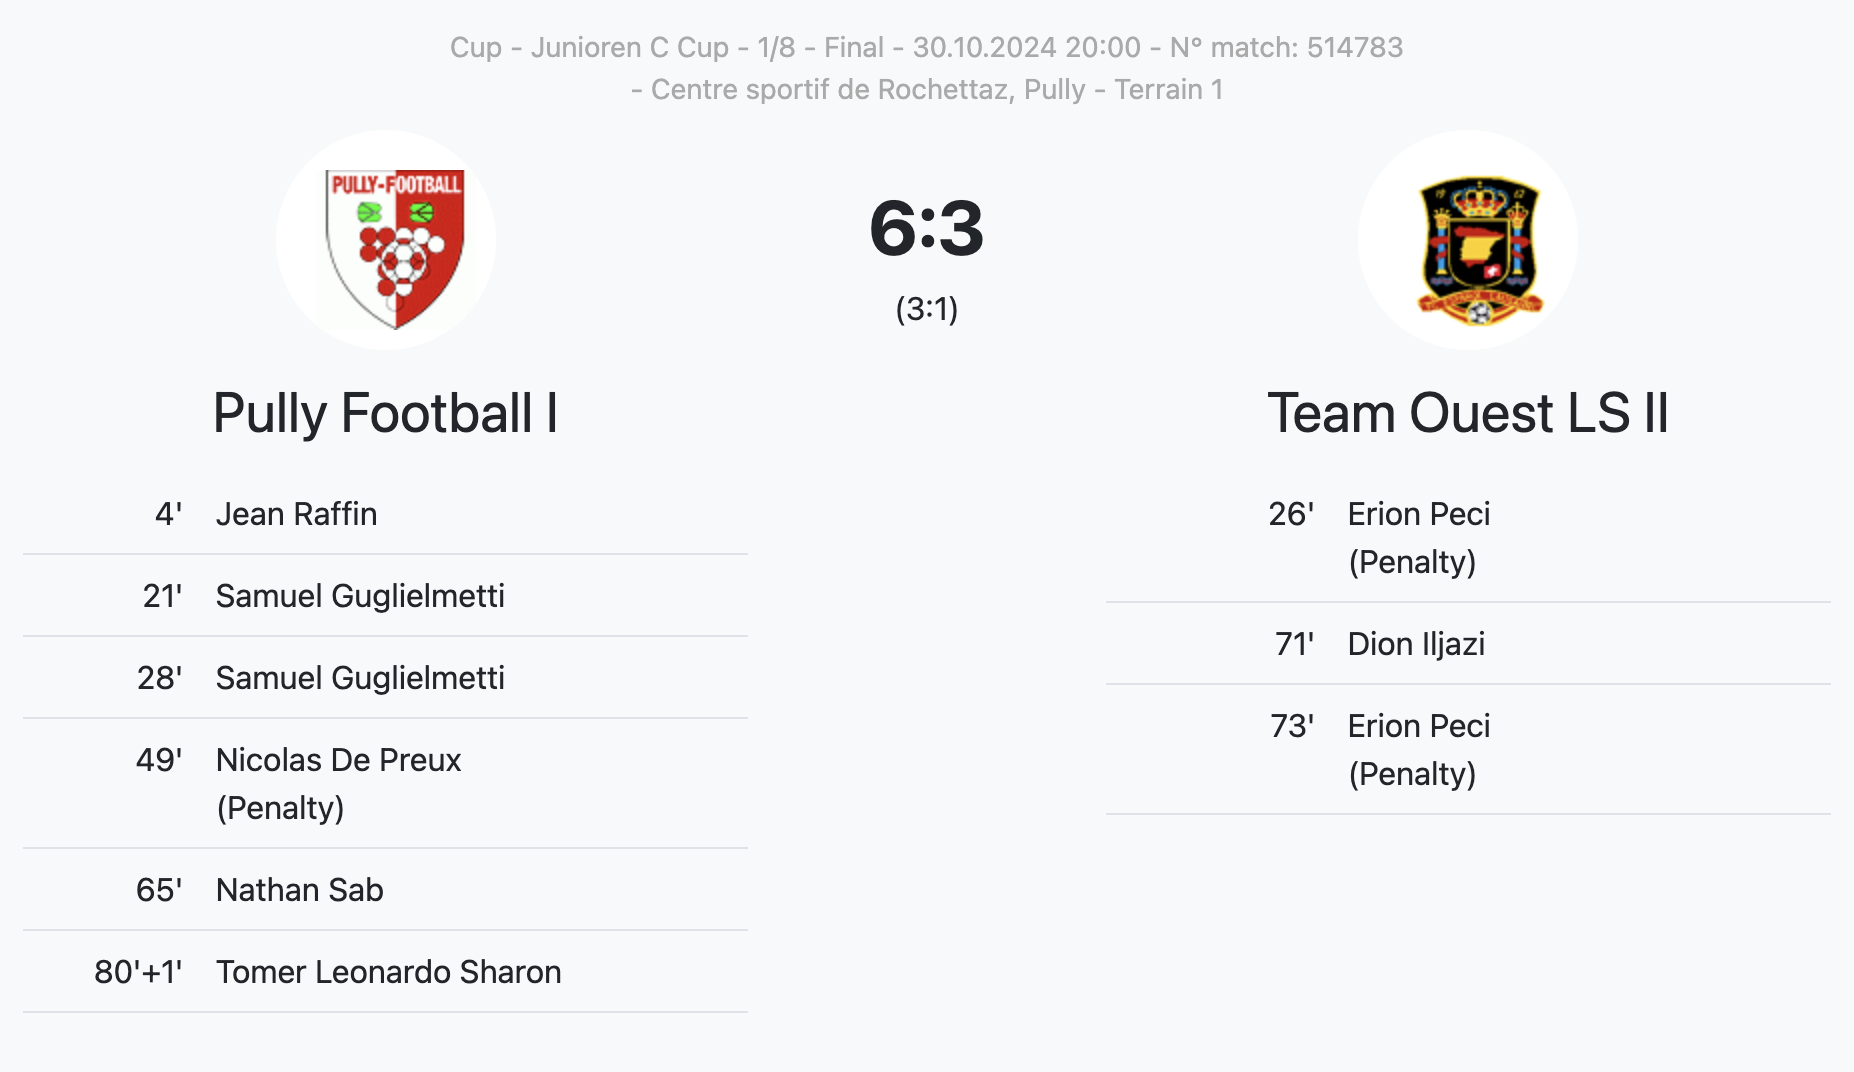Click the Team Ouest LS II crest
Image resolution: width=1854 pixels, height=1072 pixels.
tap(1468, 240)
